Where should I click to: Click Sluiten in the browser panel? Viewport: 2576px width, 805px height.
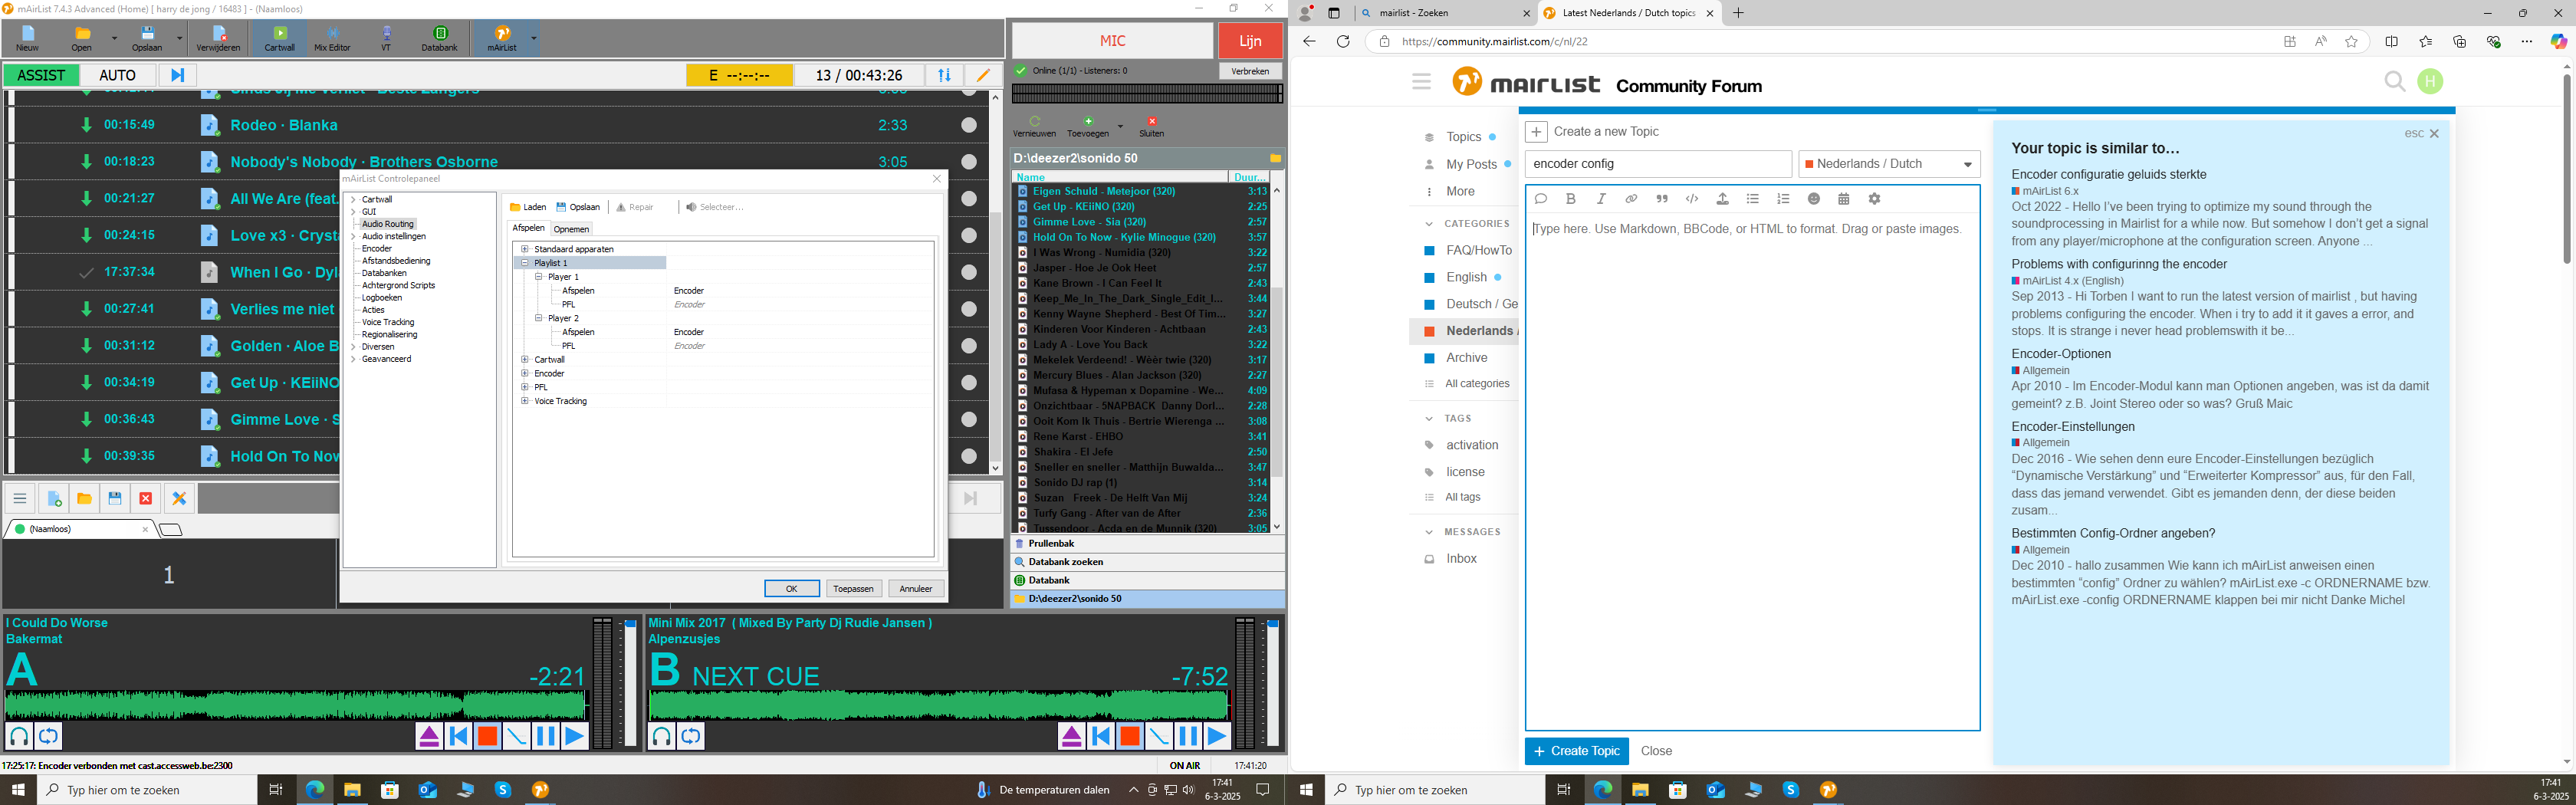point(1152,127)
